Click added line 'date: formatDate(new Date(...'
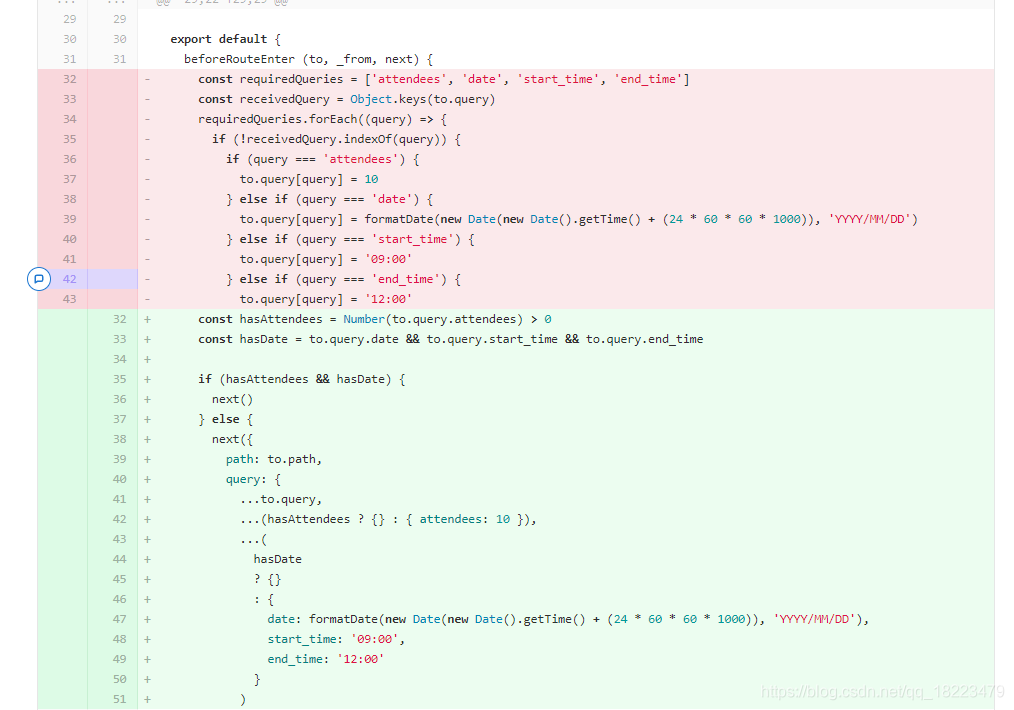This screenshot has width=1014, height=710. pyautogui.click(x=568, y=619)
